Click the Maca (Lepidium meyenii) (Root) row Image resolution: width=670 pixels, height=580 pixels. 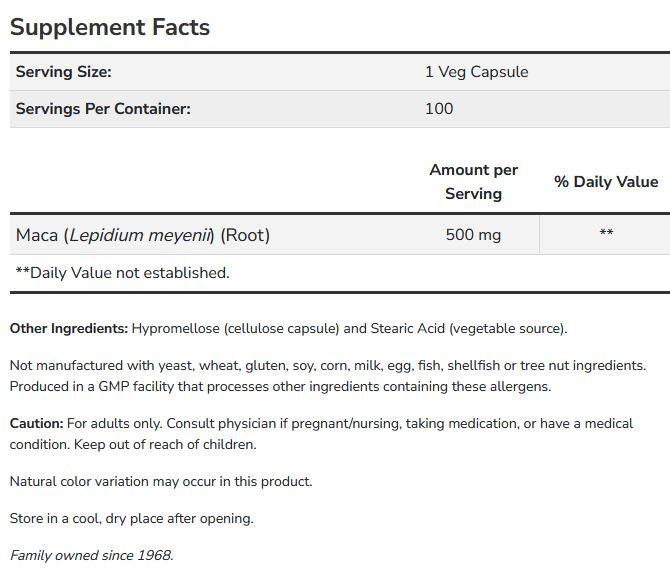[143, 235]
